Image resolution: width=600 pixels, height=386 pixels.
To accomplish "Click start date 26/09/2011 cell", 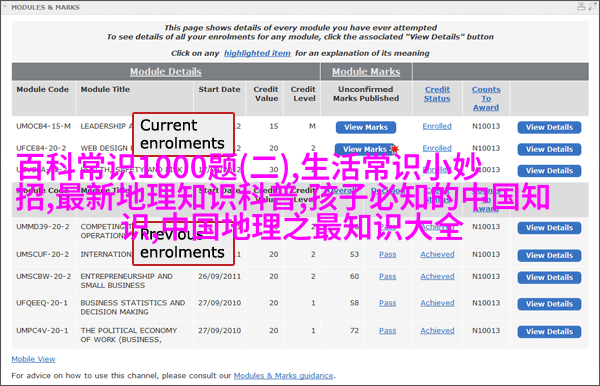I will [x=219, y=276].
